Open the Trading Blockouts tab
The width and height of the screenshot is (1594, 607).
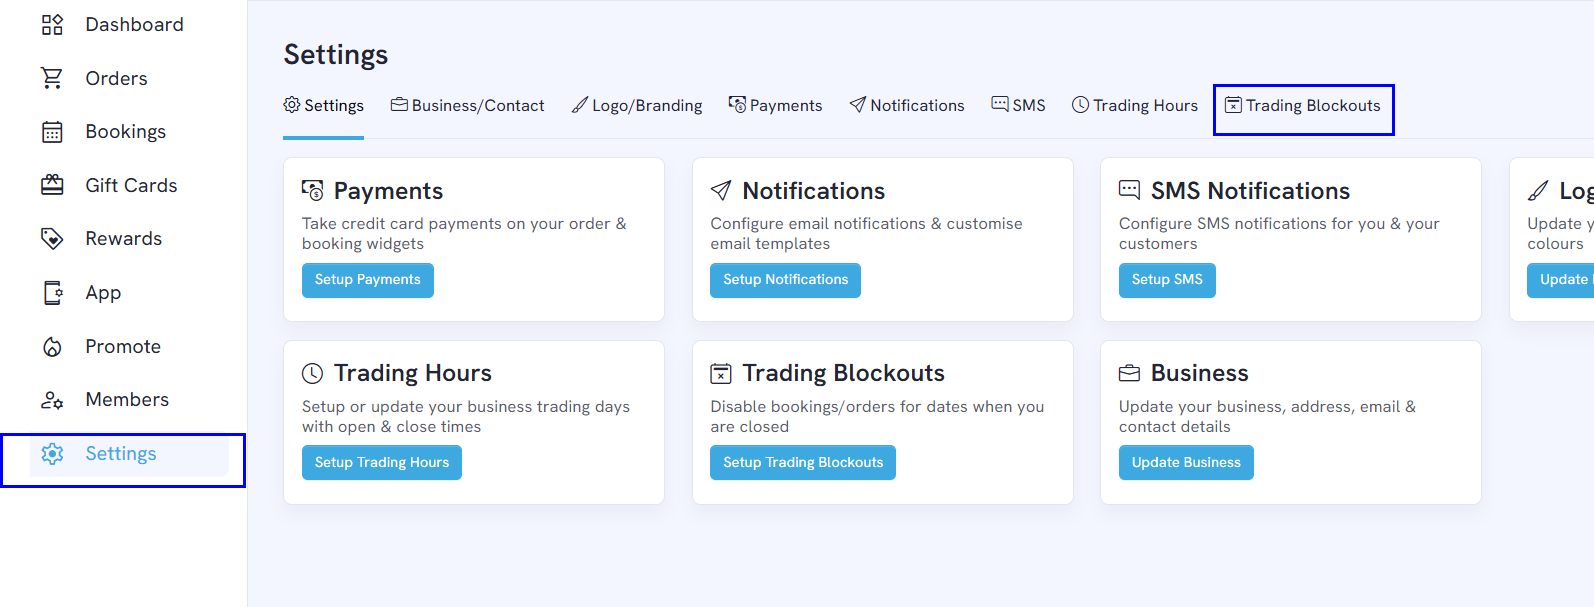pyautogui.click(x=1303, y=106)
